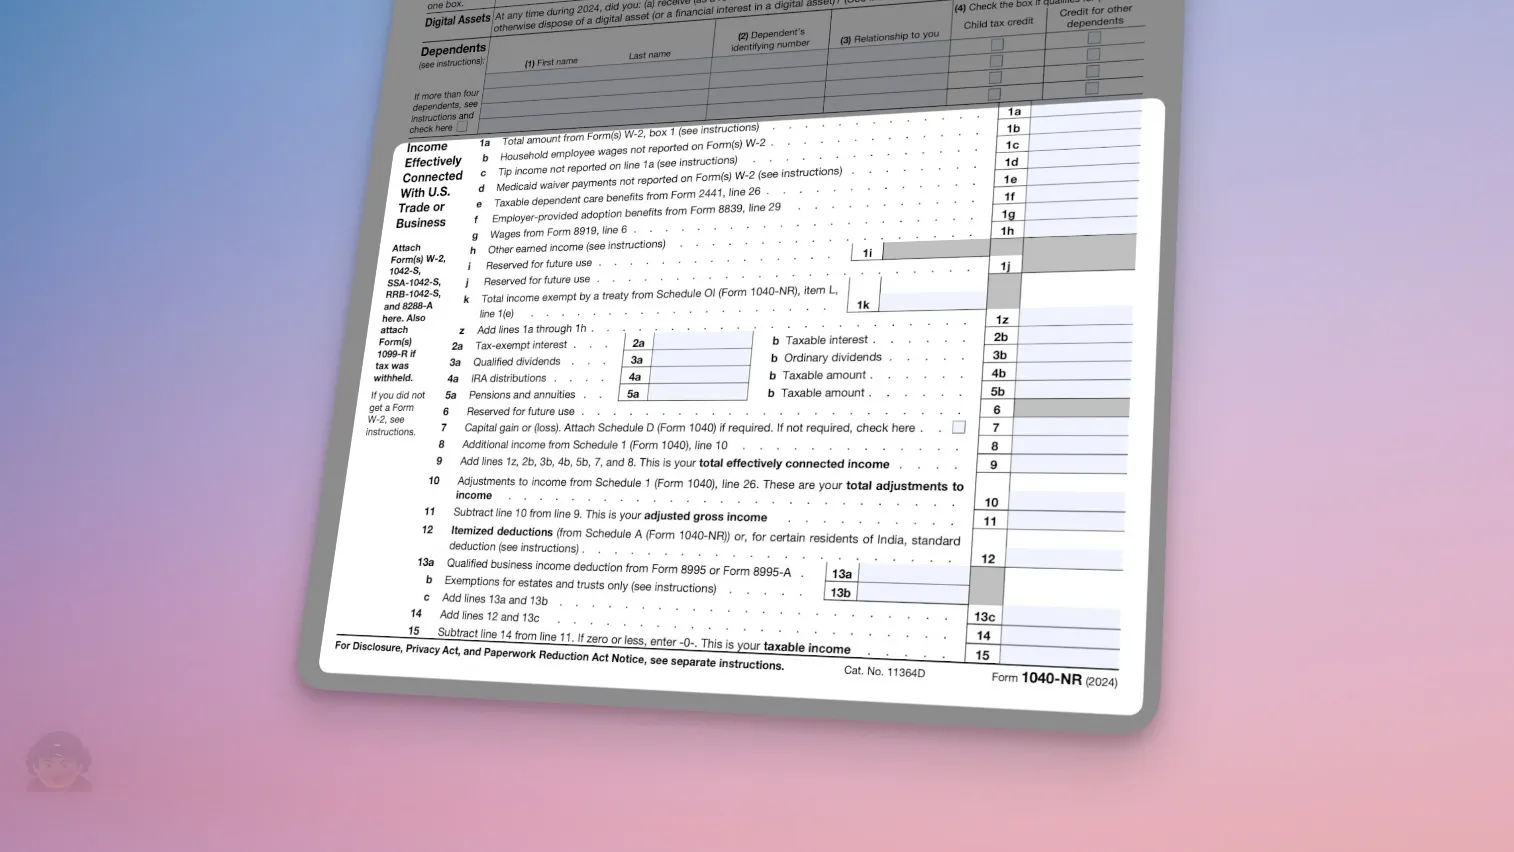Click the 3b ordinary dividends field

tap(1073, 351)
